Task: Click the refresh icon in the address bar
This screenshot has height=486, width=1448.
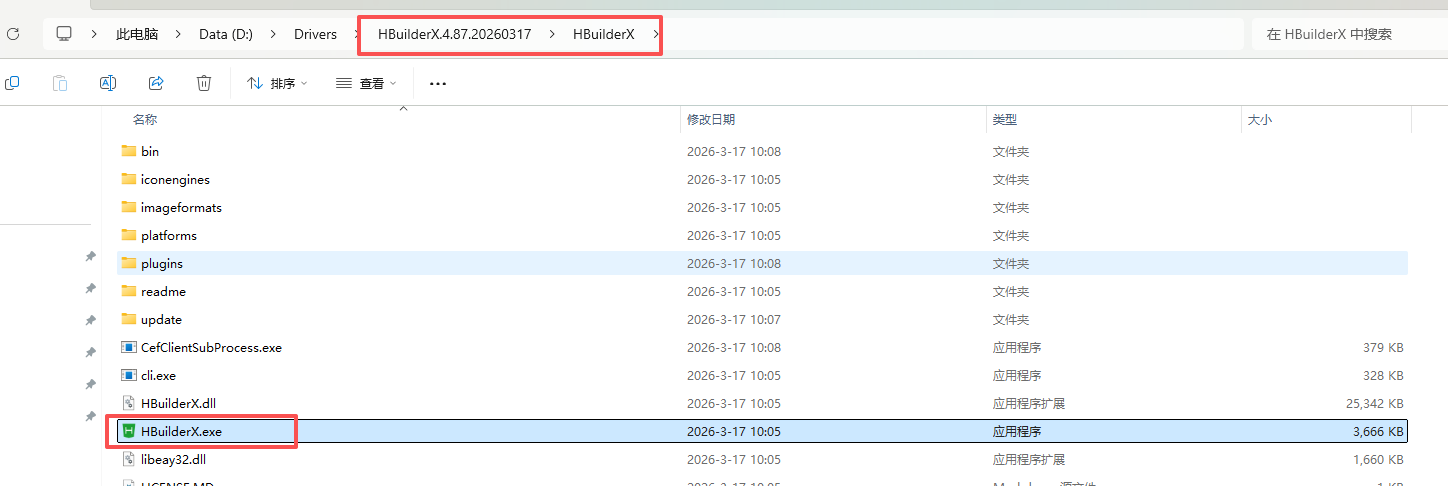Action: [13, 34]
